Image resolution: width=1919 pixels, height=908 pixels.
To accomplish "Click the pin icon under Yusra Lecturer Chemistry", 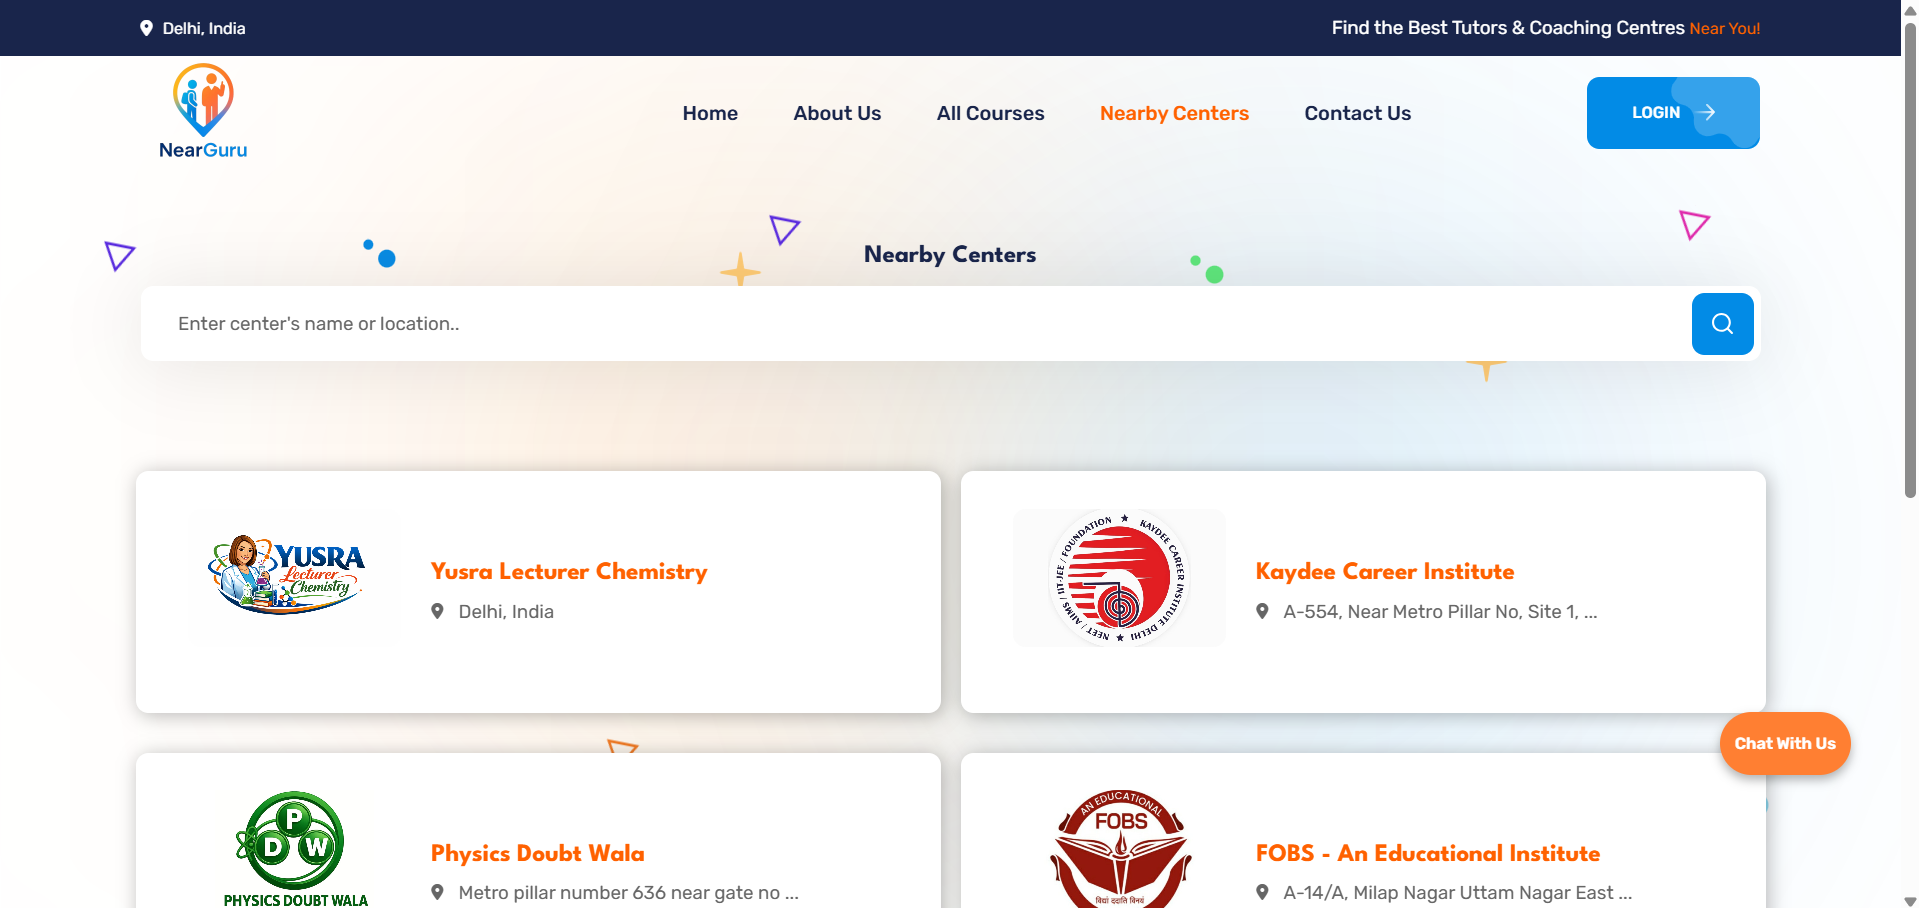I will click(x=437, y=611).
